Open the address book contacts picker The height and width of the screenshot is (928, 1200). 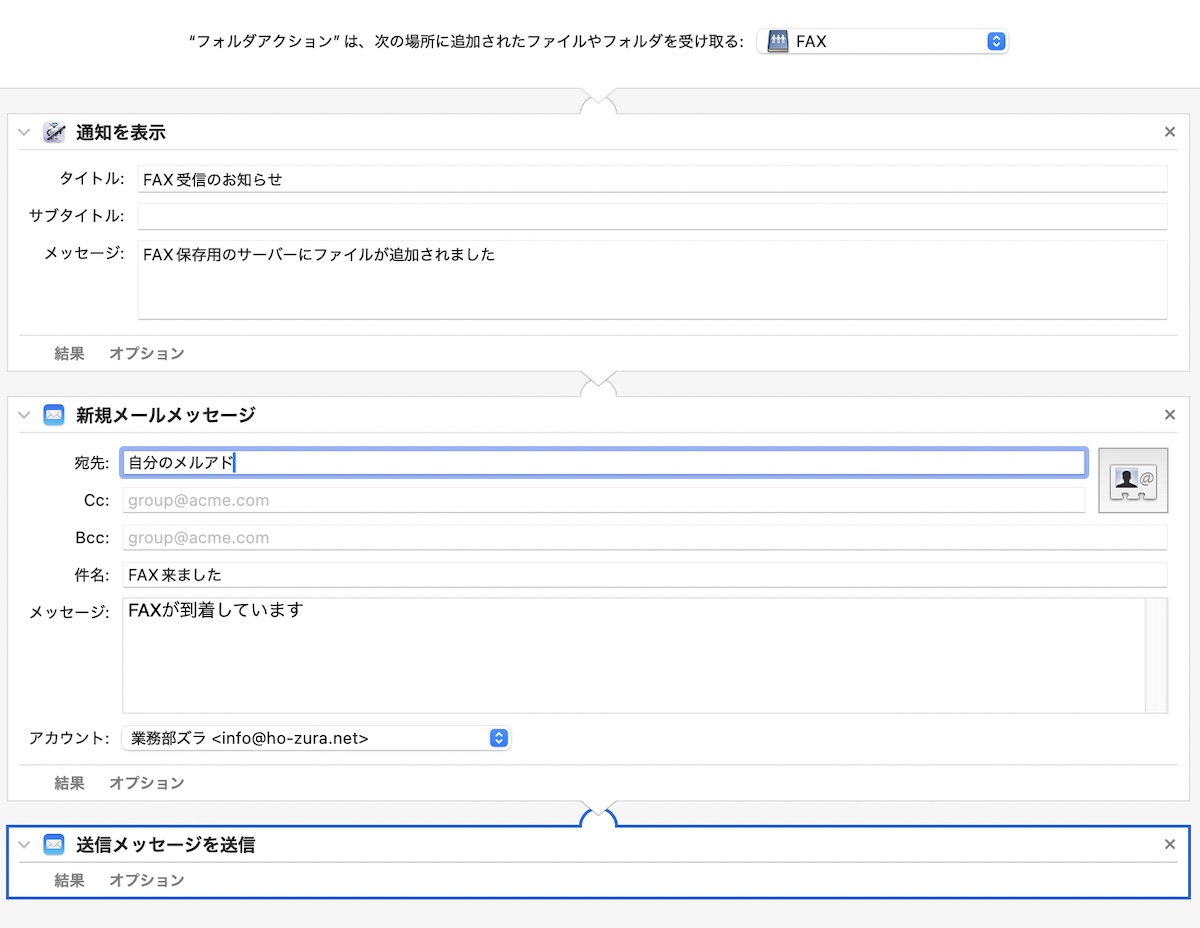1132,480
